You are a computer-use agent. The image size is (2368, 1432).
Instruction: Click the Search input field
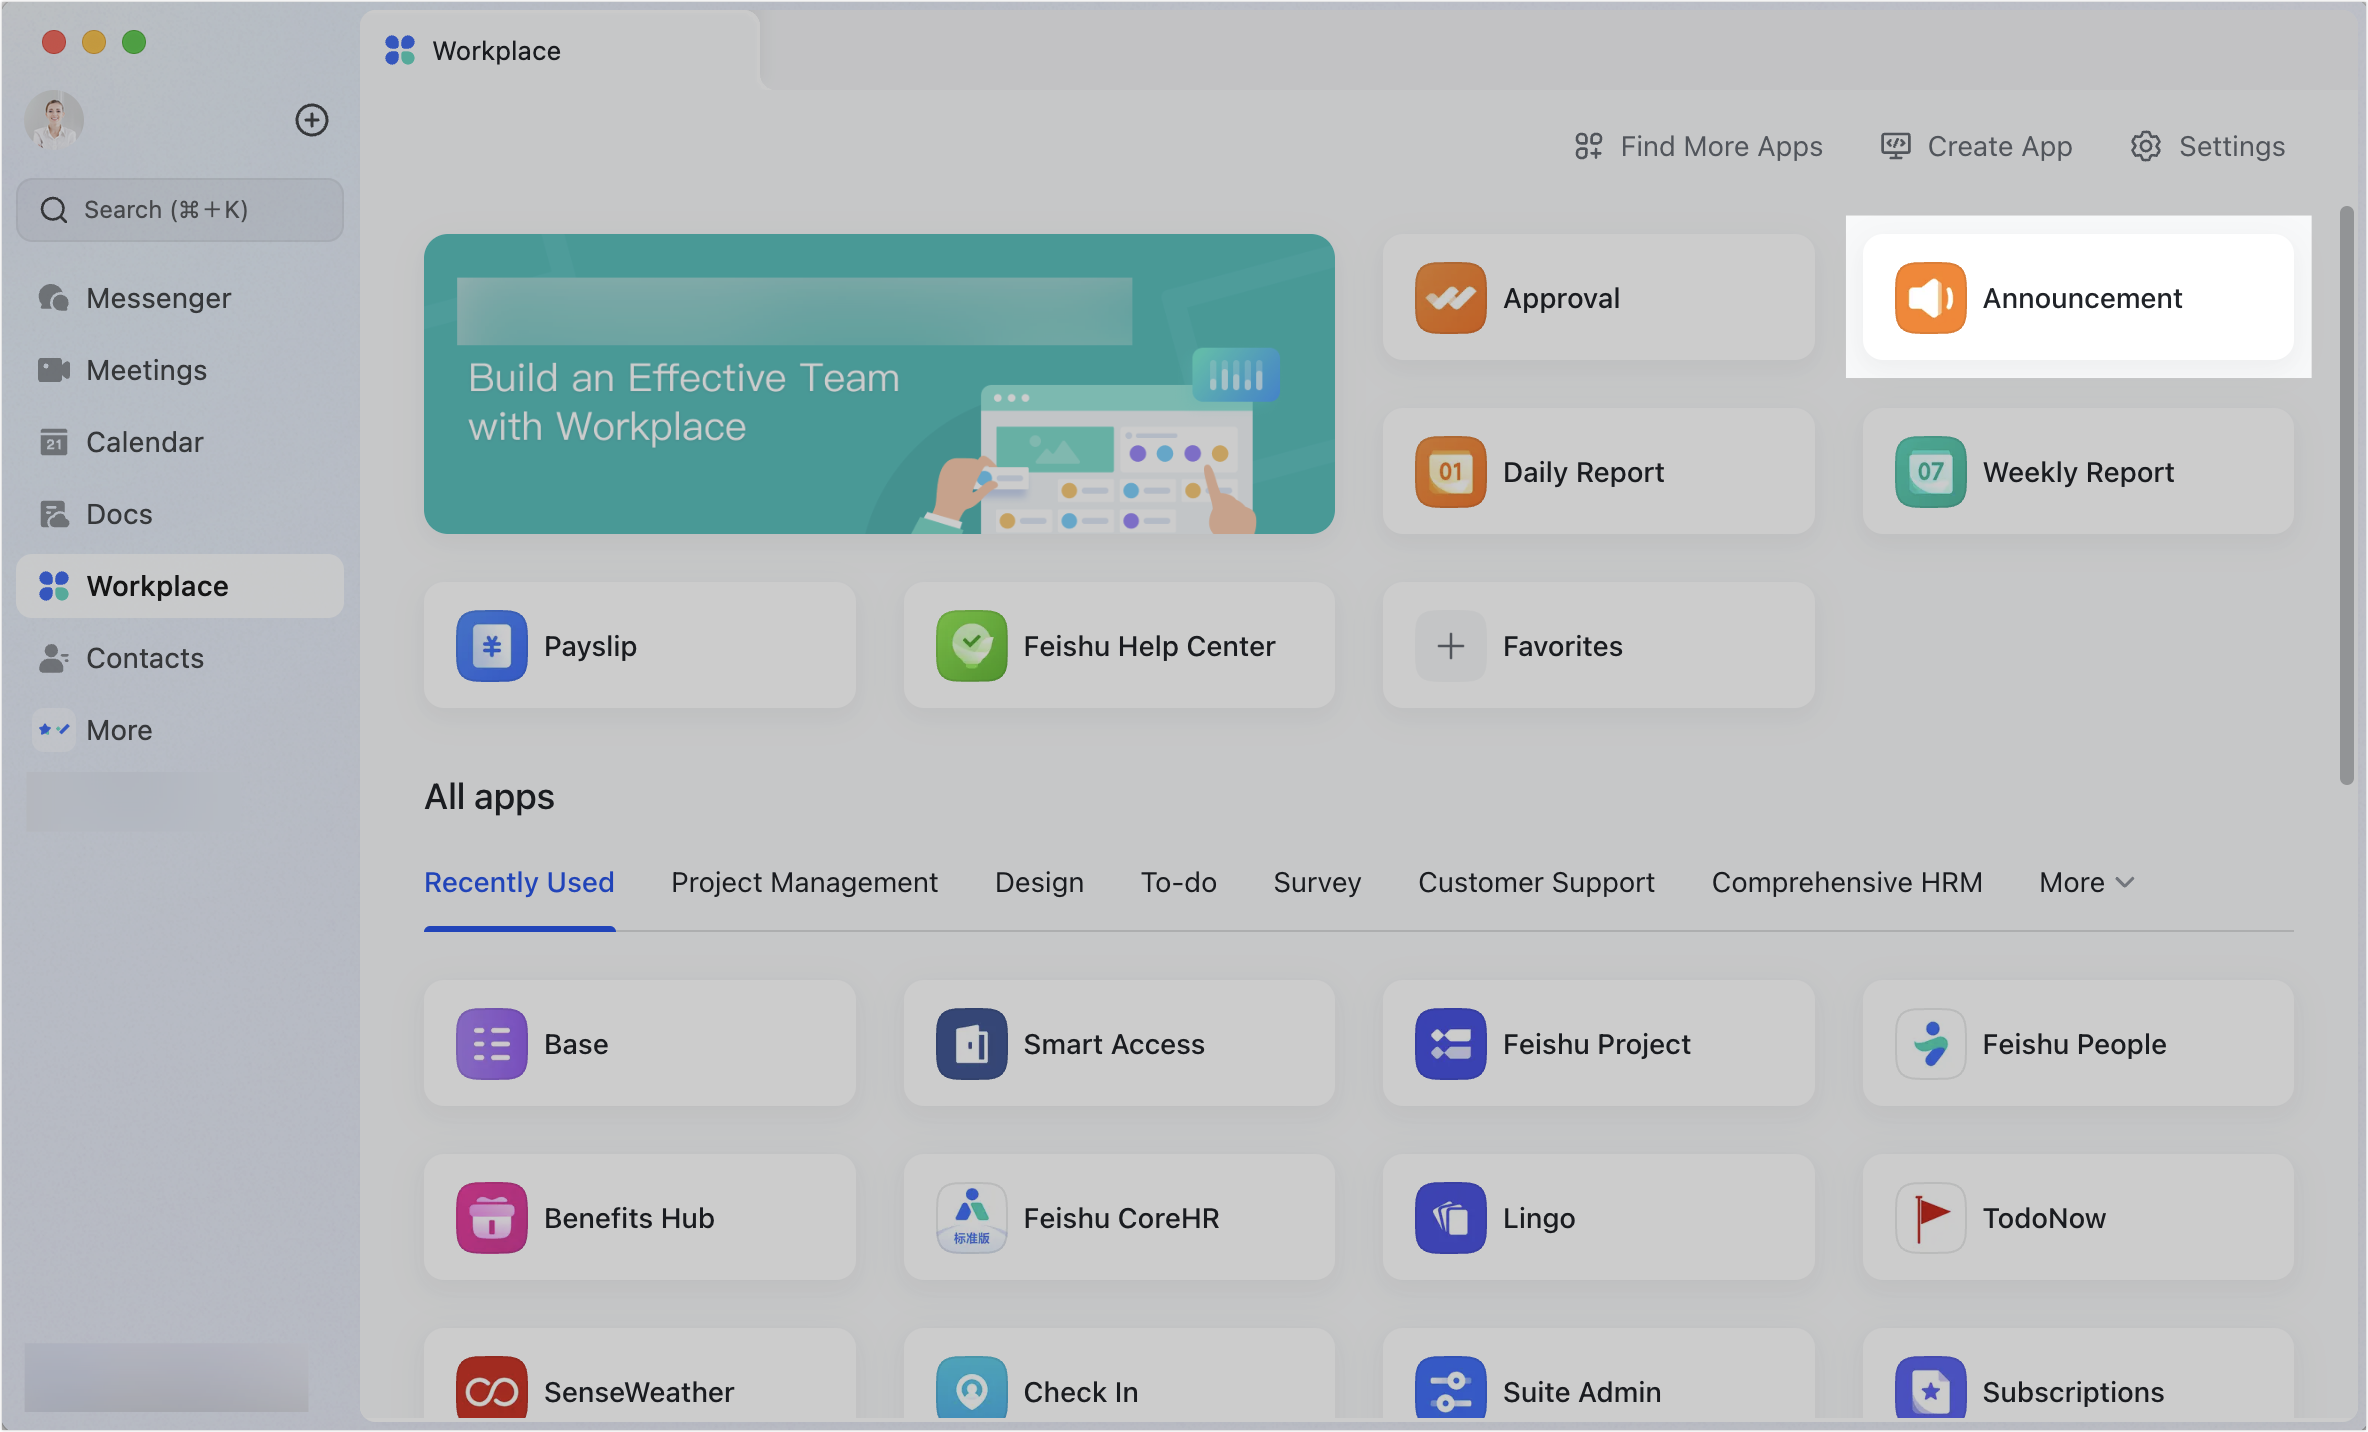[180, 210]
